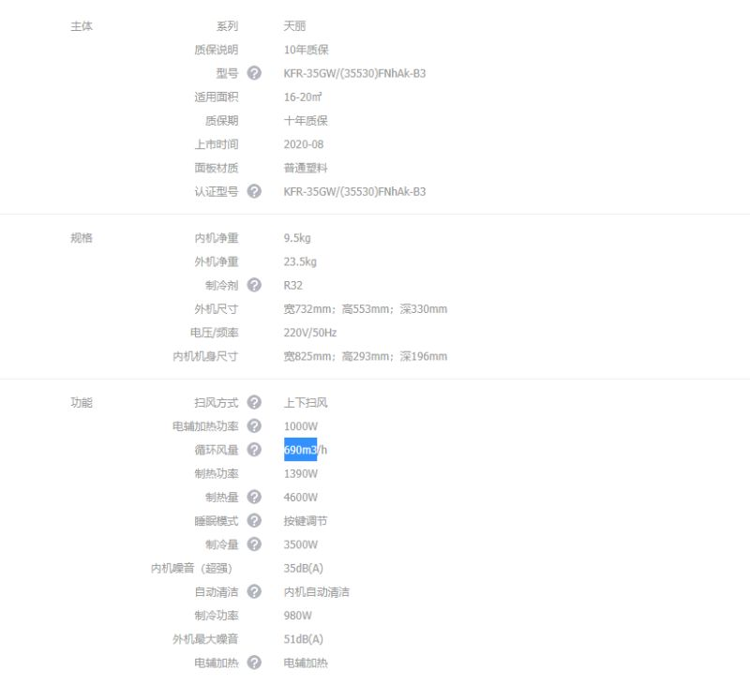This screenshot has height=685, width=750.
Task: Select the 规格 section heading
Action: point(82,238)
